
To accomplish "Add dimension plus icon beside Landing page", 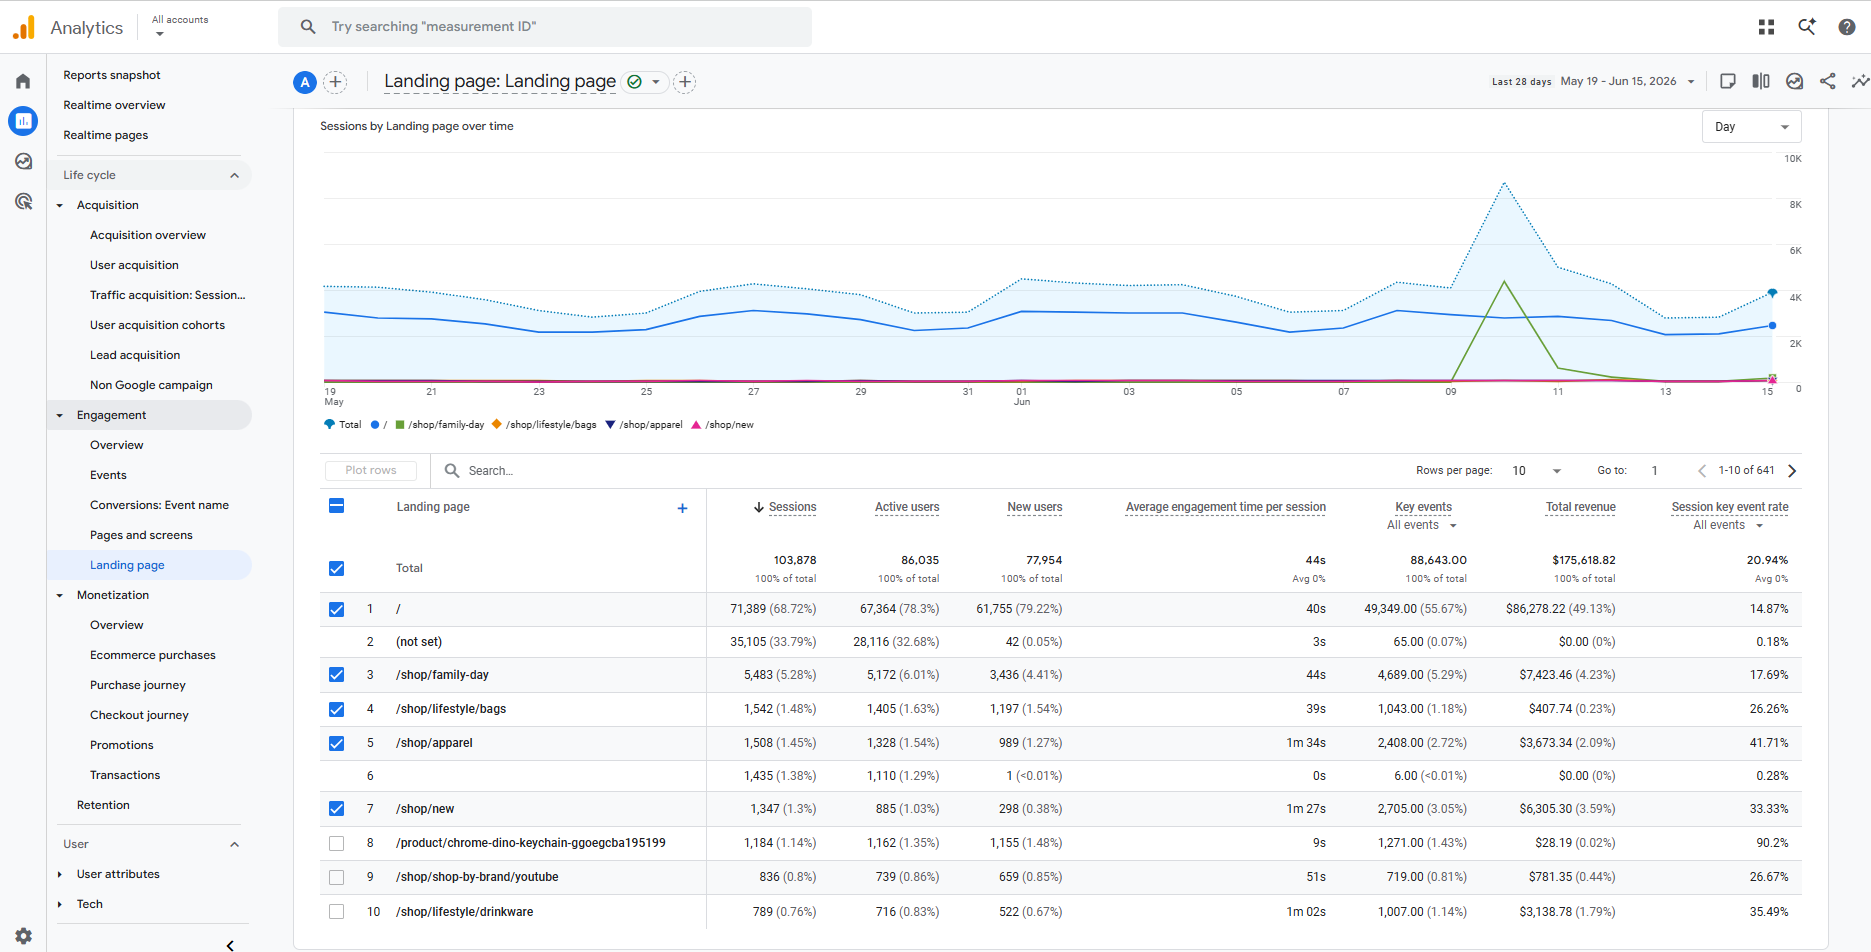I will click(682, 508).
